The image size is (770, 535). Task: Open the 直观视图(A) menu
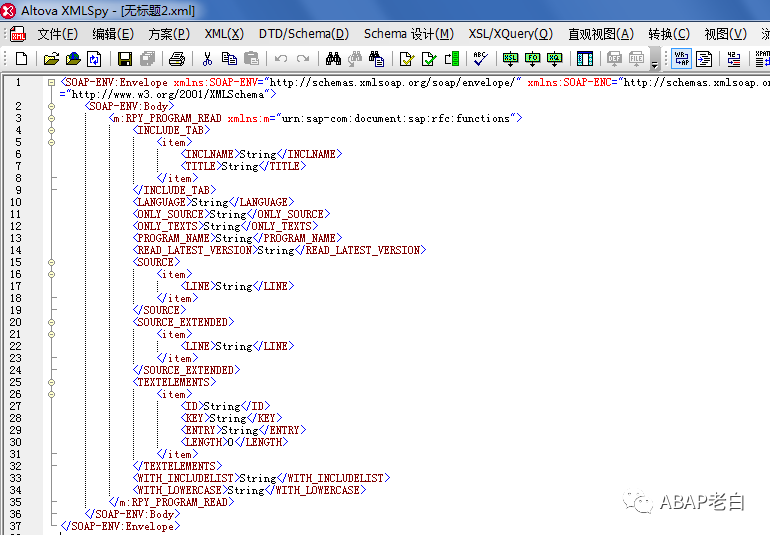coord(601,34)
